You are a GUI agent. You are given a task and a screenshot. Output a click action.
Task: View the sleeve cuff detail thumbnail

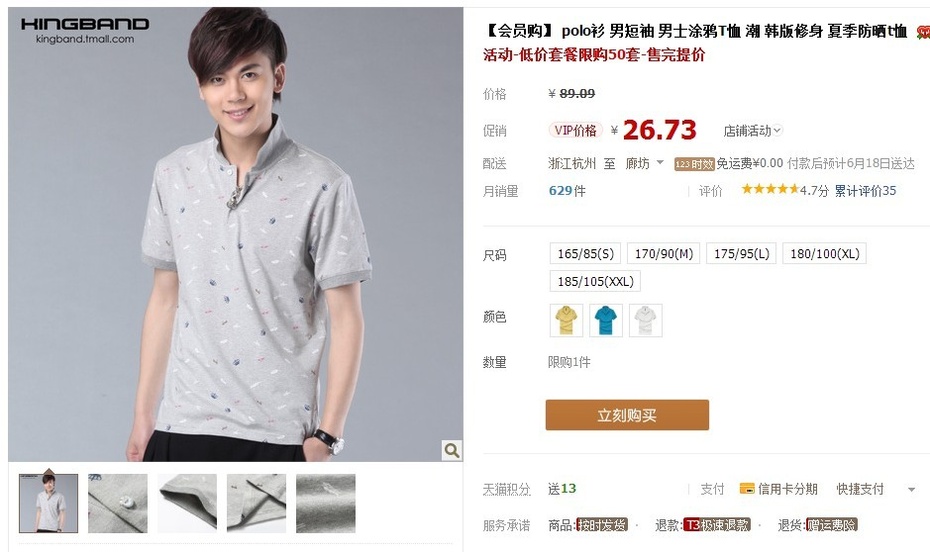187,503
